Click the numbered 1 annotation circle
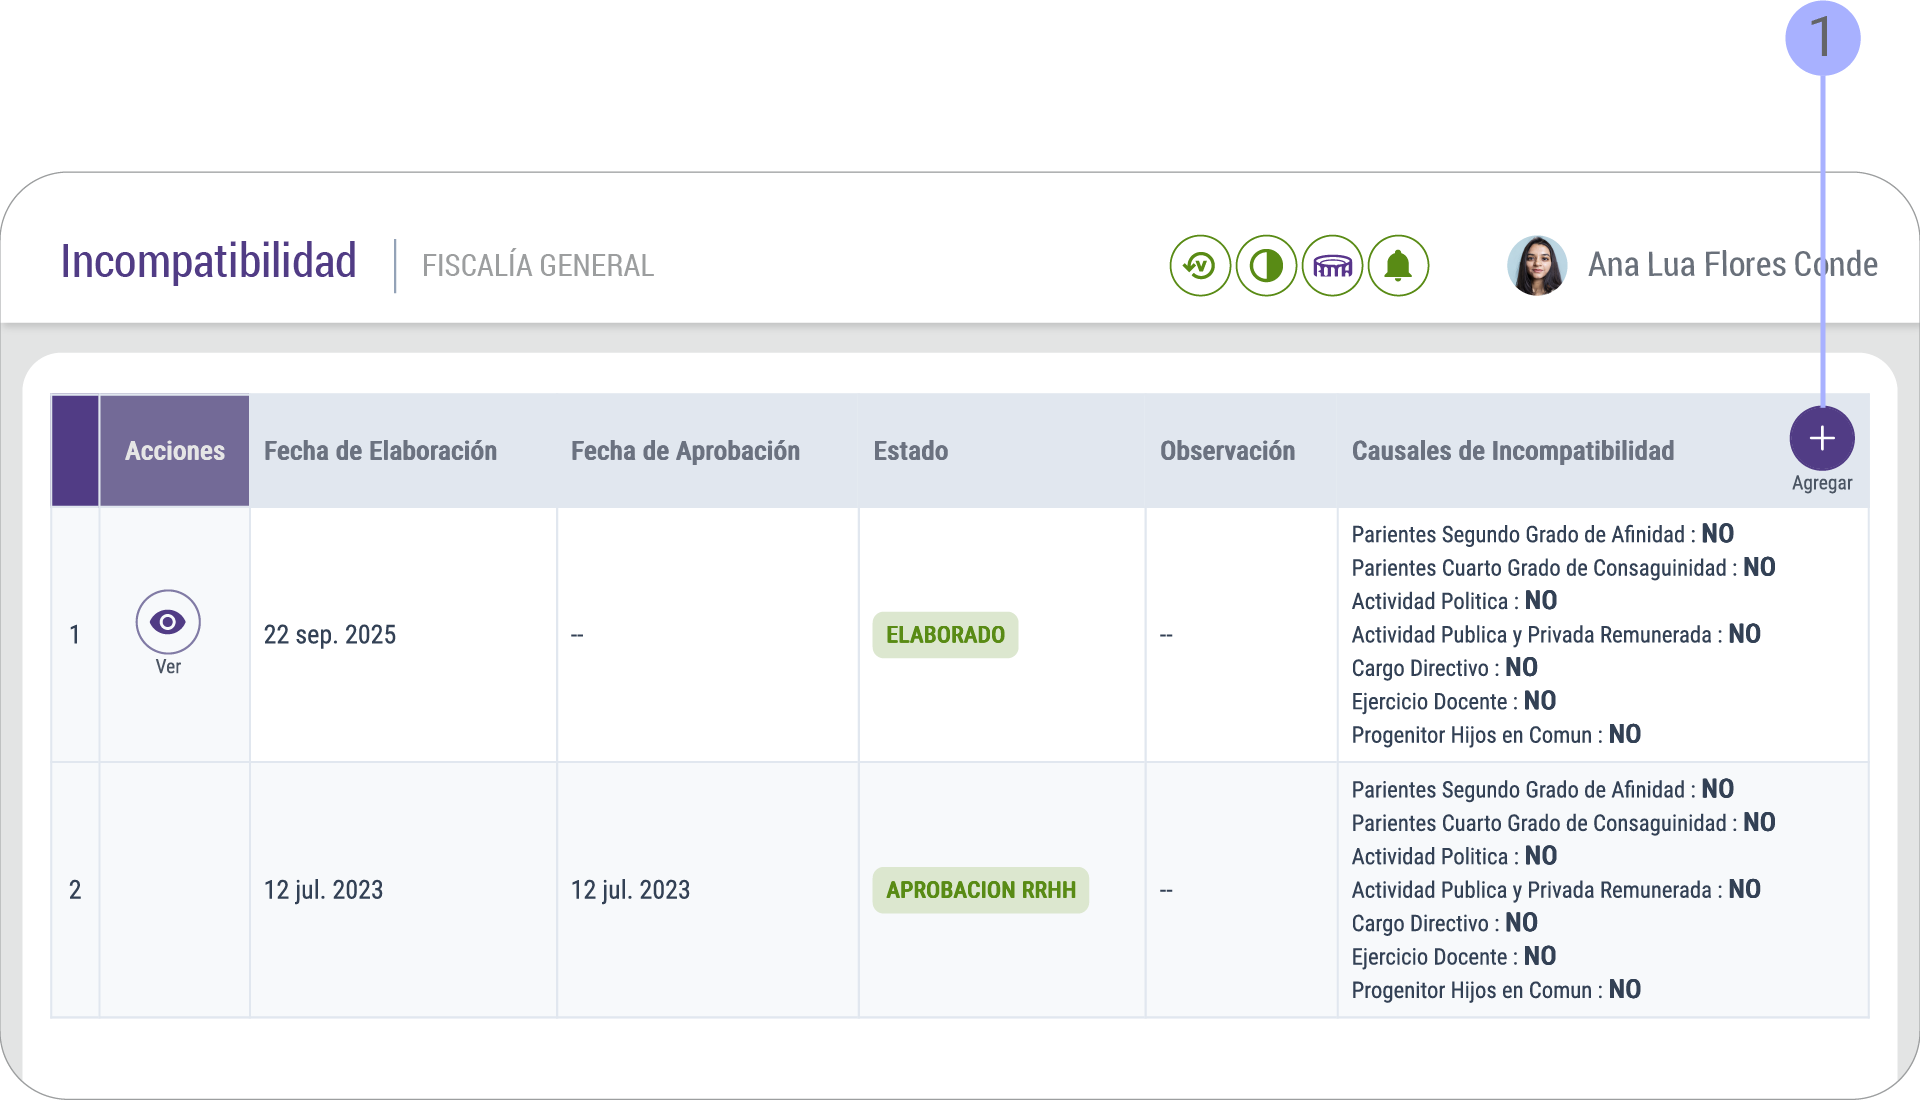Screen dimensions: 1920x1100 point(1822,38)
